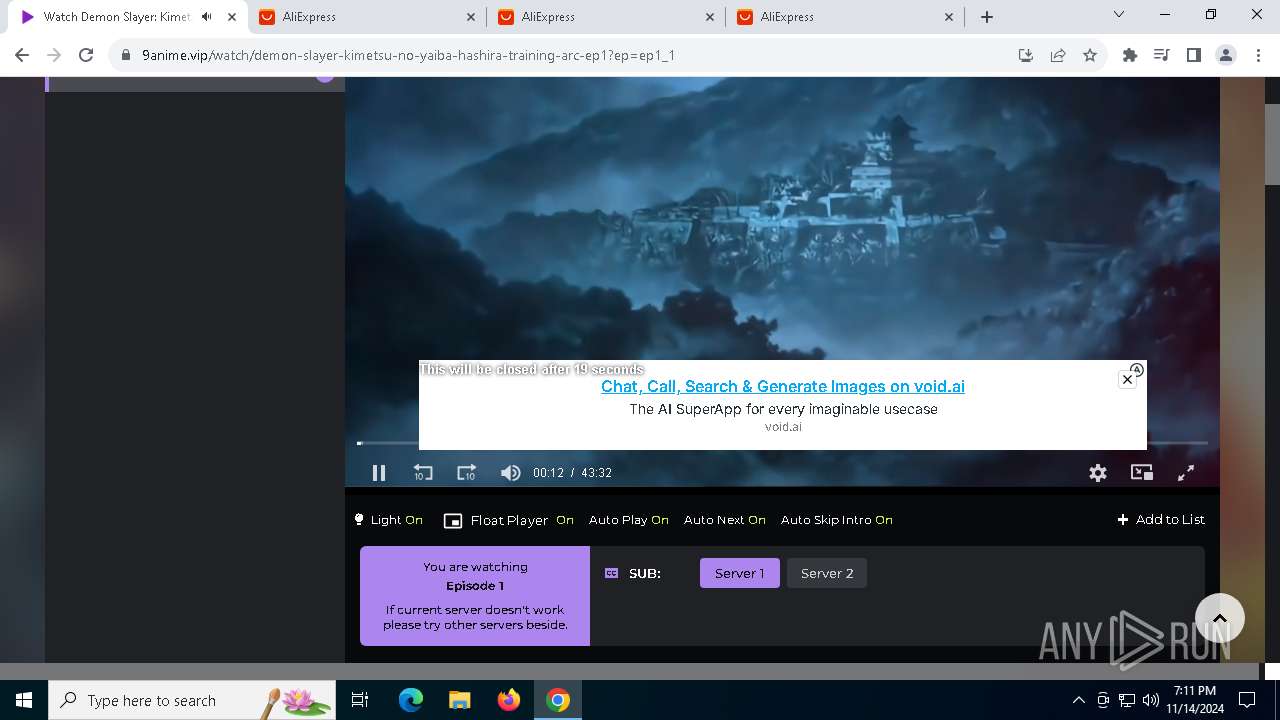
Task: Click the void.ai domain text
Action: (783, 427)
